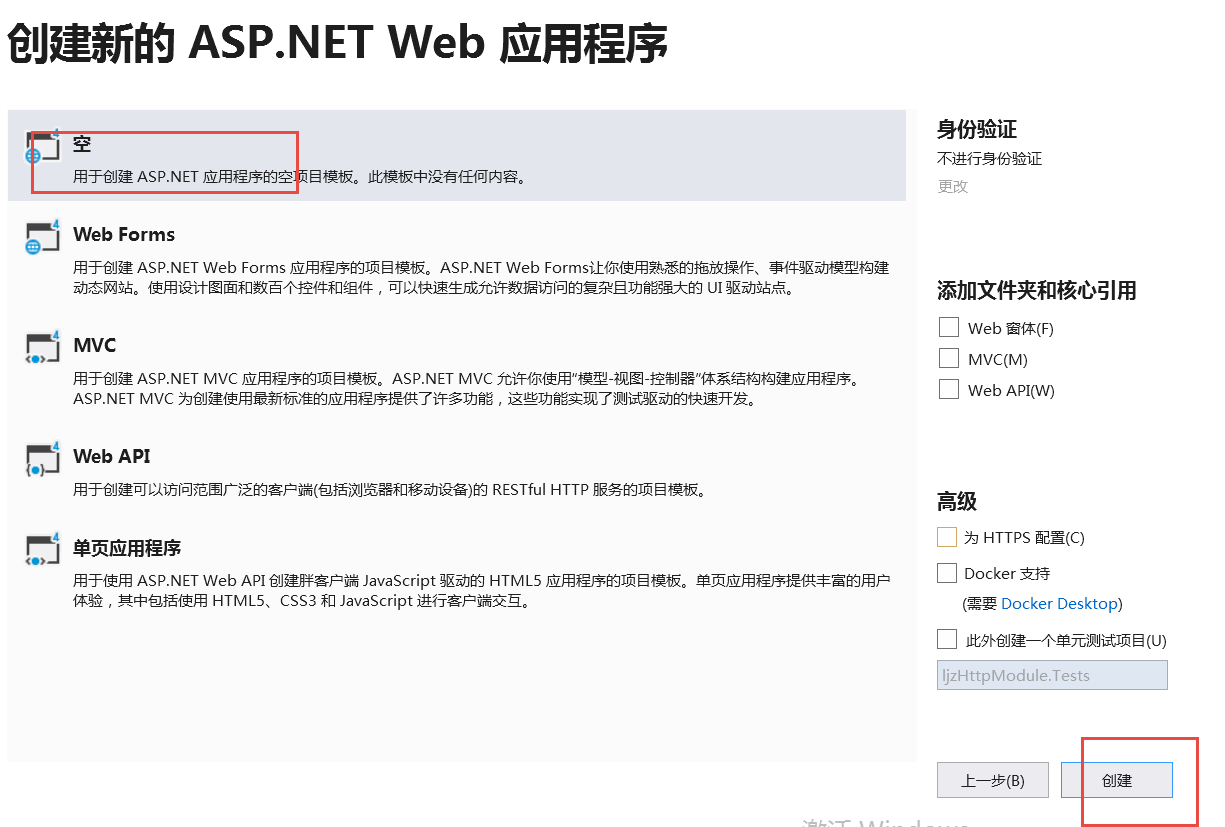Click the 创建 button
The height and width of the screenshot is (827, 1225).
click(x=1117, y=780)
